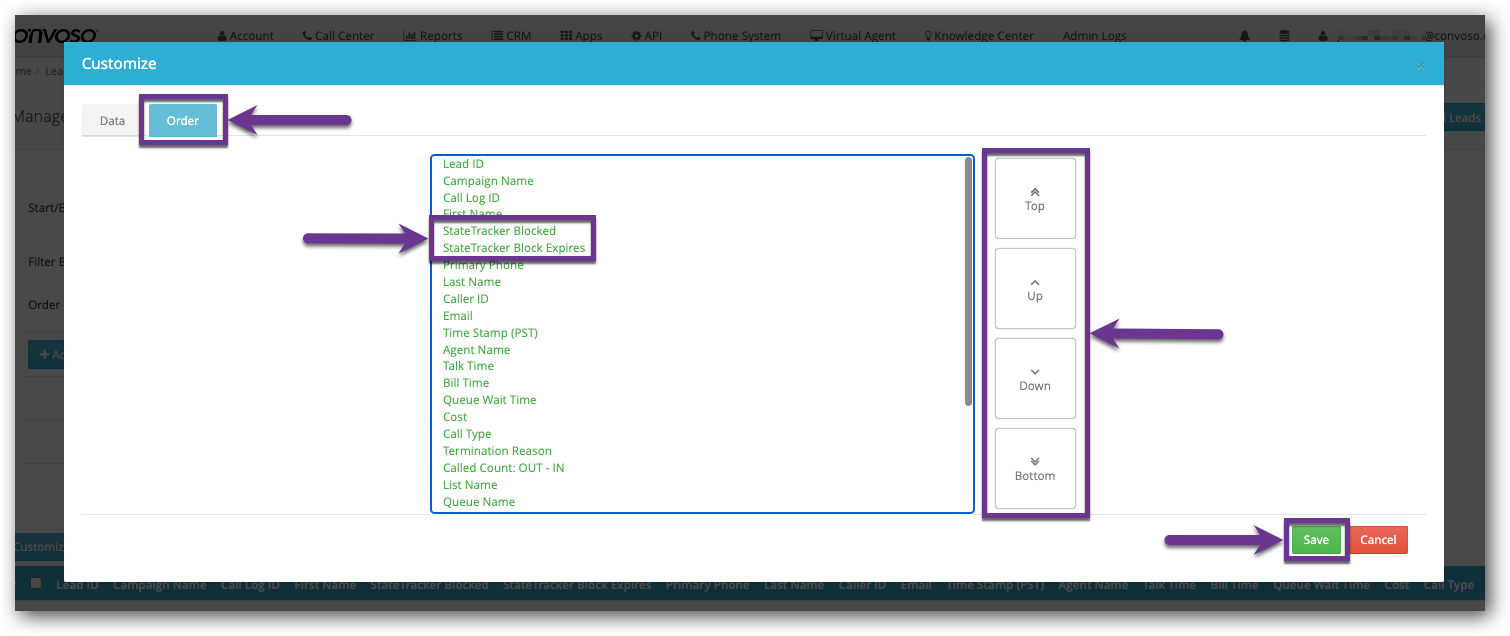Screen dimensions: 1510x636
Task: Toggle the select-all checkbox in table header
Action: (x=36, y=583)
